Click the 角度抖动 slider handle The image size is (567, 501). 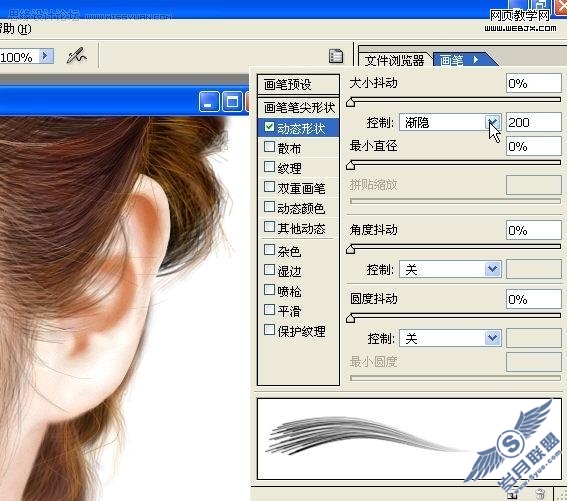click(350, 250)
